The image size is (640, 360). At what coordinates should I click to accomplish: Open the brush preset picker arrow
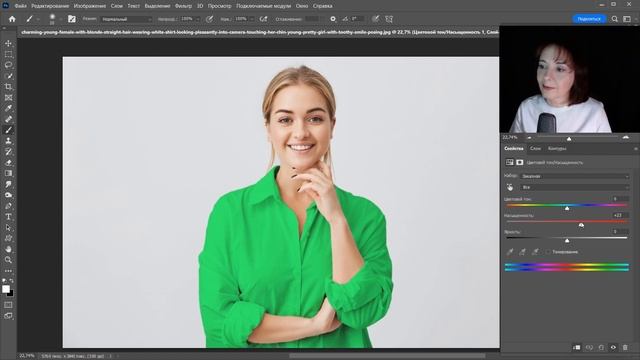click(60, 19)
